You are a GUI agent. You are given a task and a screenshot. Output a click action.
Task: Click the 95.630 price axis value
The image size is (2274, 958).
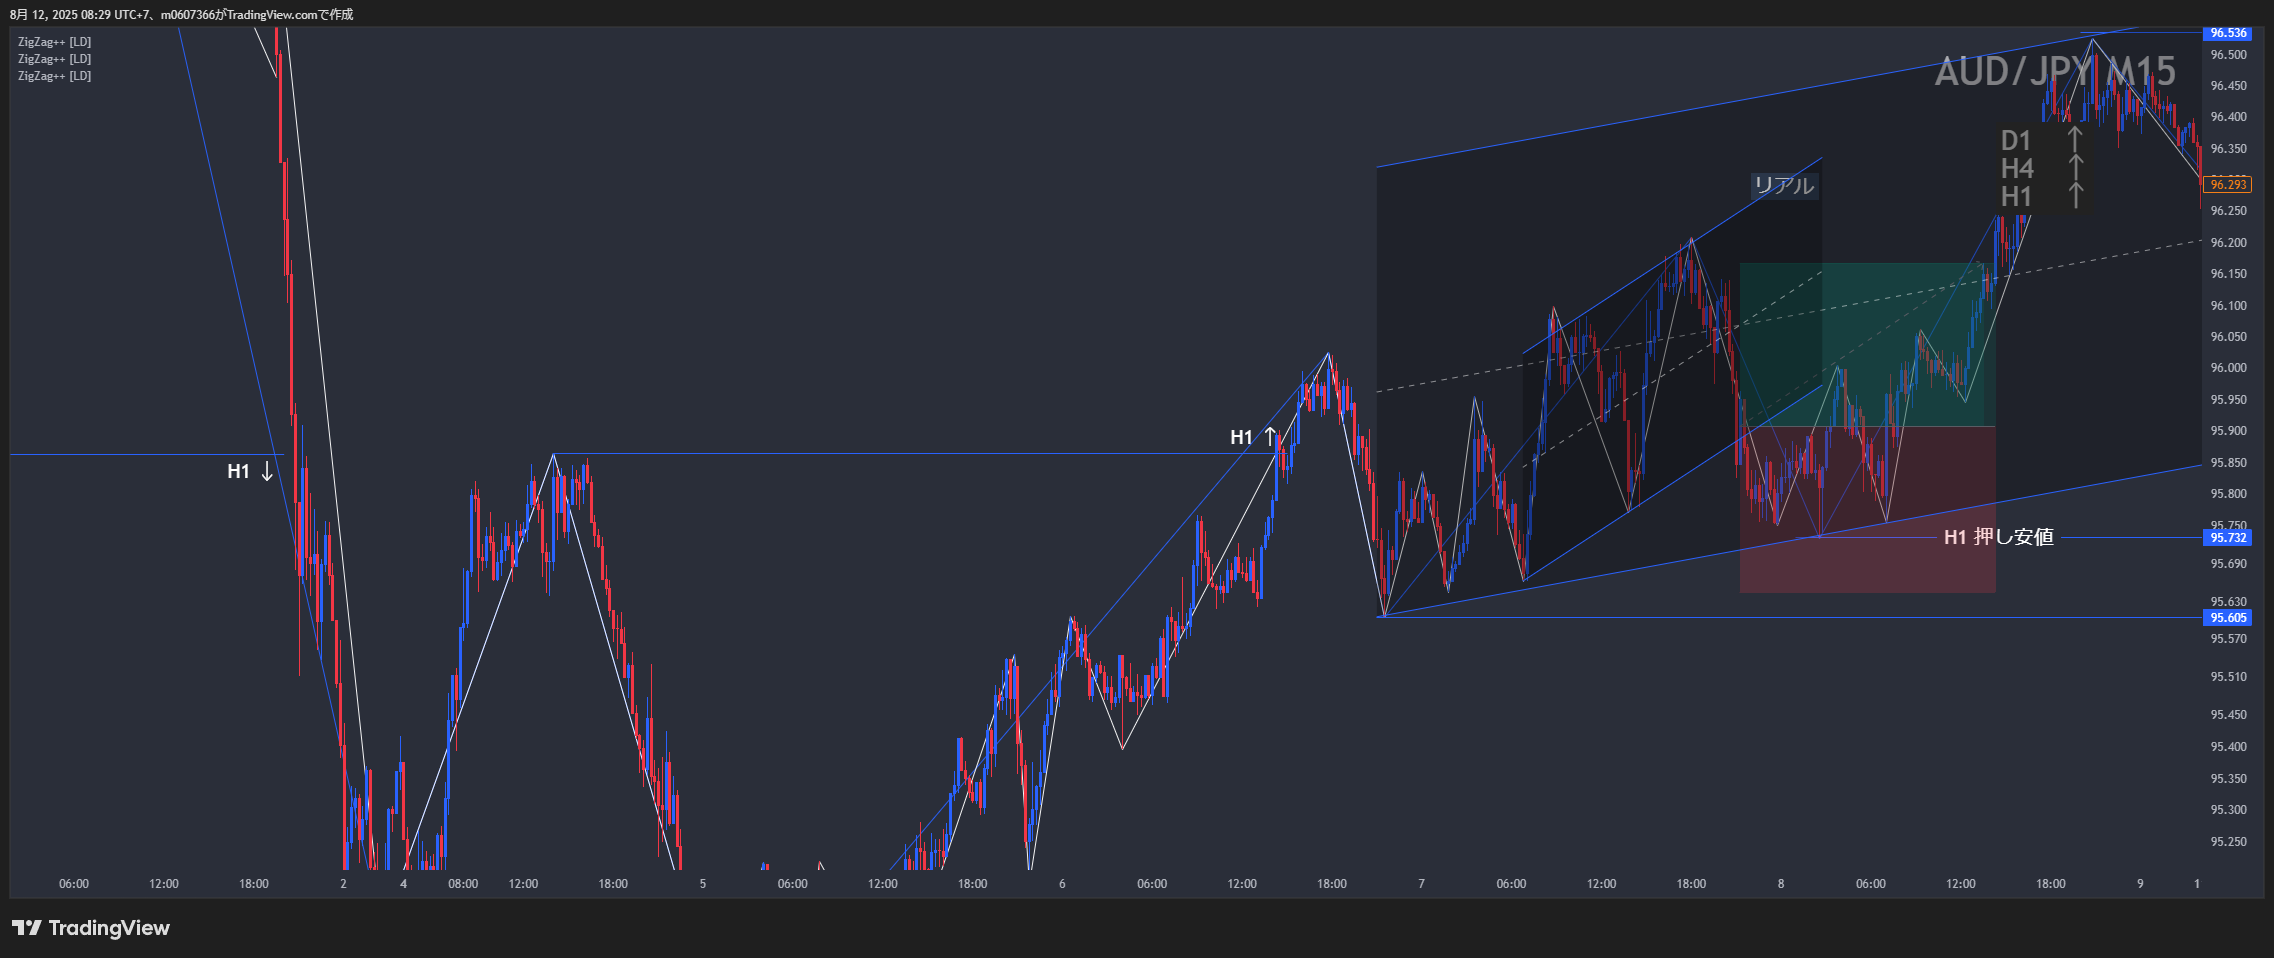(x=2228, y=602)
